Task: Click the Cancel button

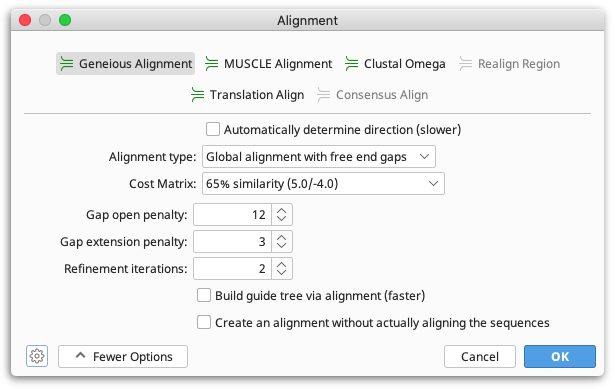Action: click(480, 356)
